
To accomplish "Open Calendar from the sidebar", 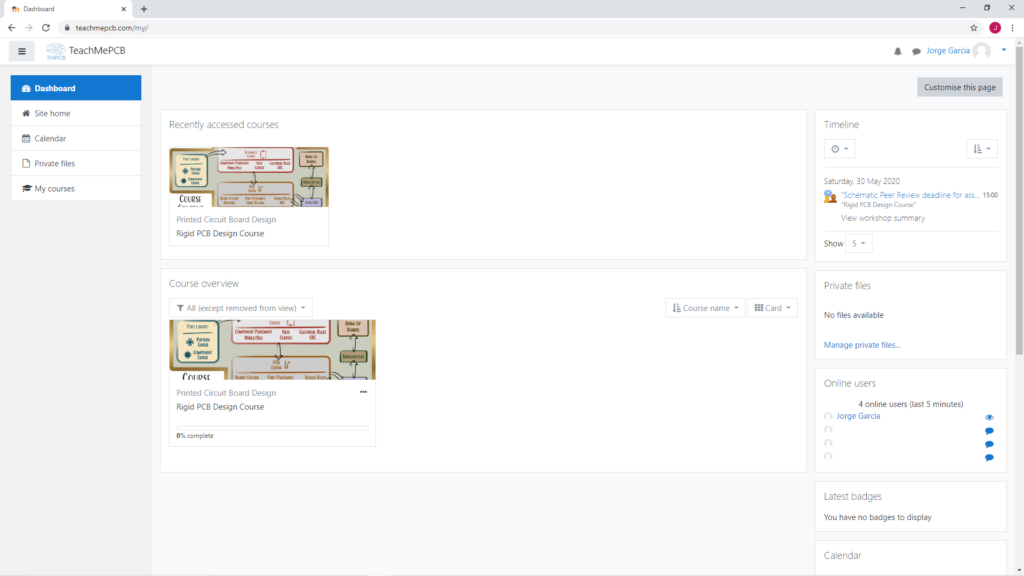I will tap(76, 138).
